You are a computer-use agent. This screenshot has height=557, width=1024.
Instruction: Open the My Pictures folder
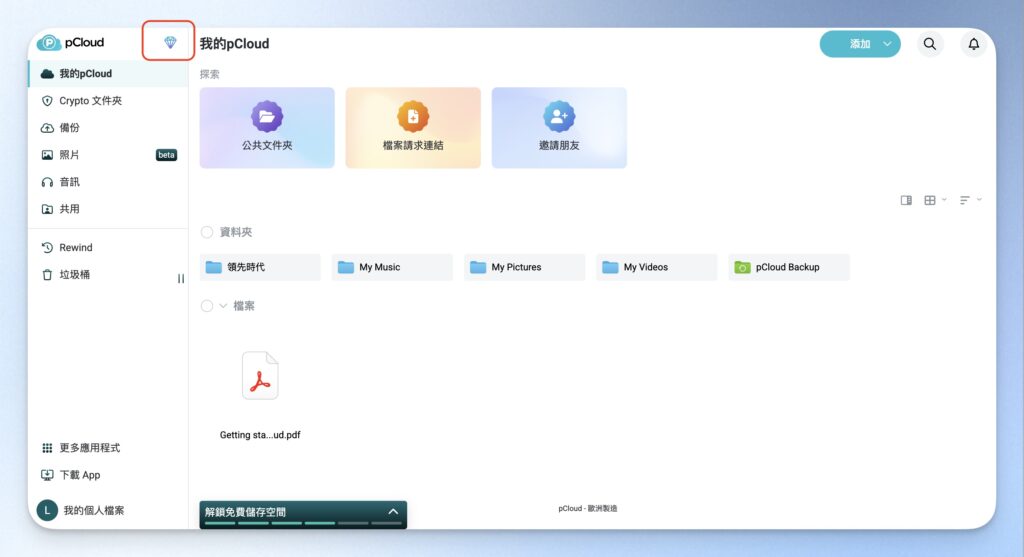[524, 267]
